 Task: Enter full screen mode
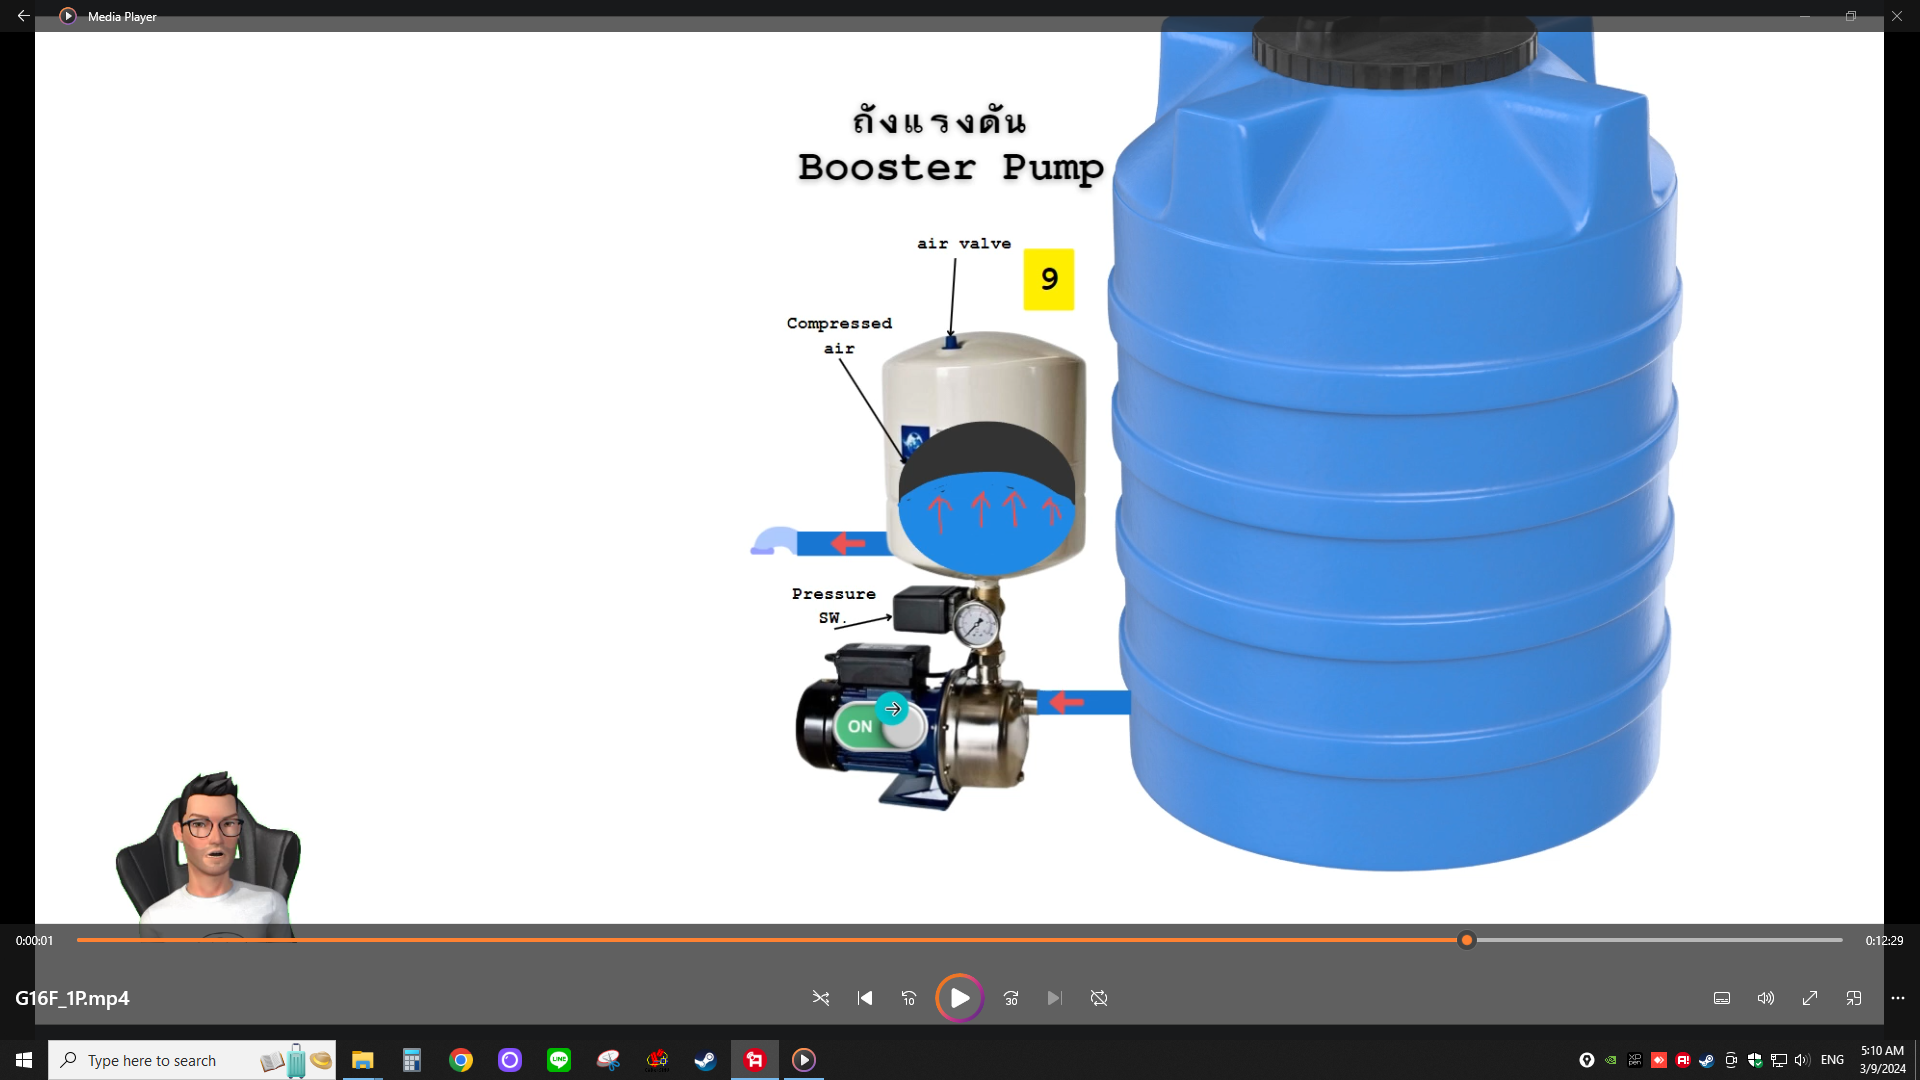click(x=1810, y=998)
